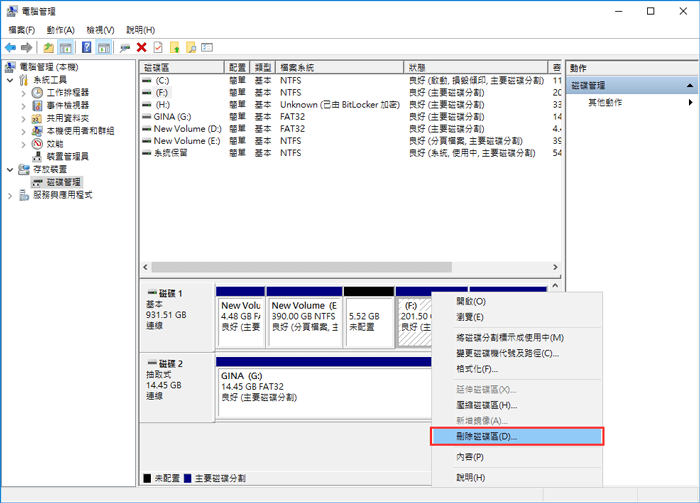Screen dimensions: 700x503
Task: Select 服務與應用程式 tree node
Action: (63, 195)
